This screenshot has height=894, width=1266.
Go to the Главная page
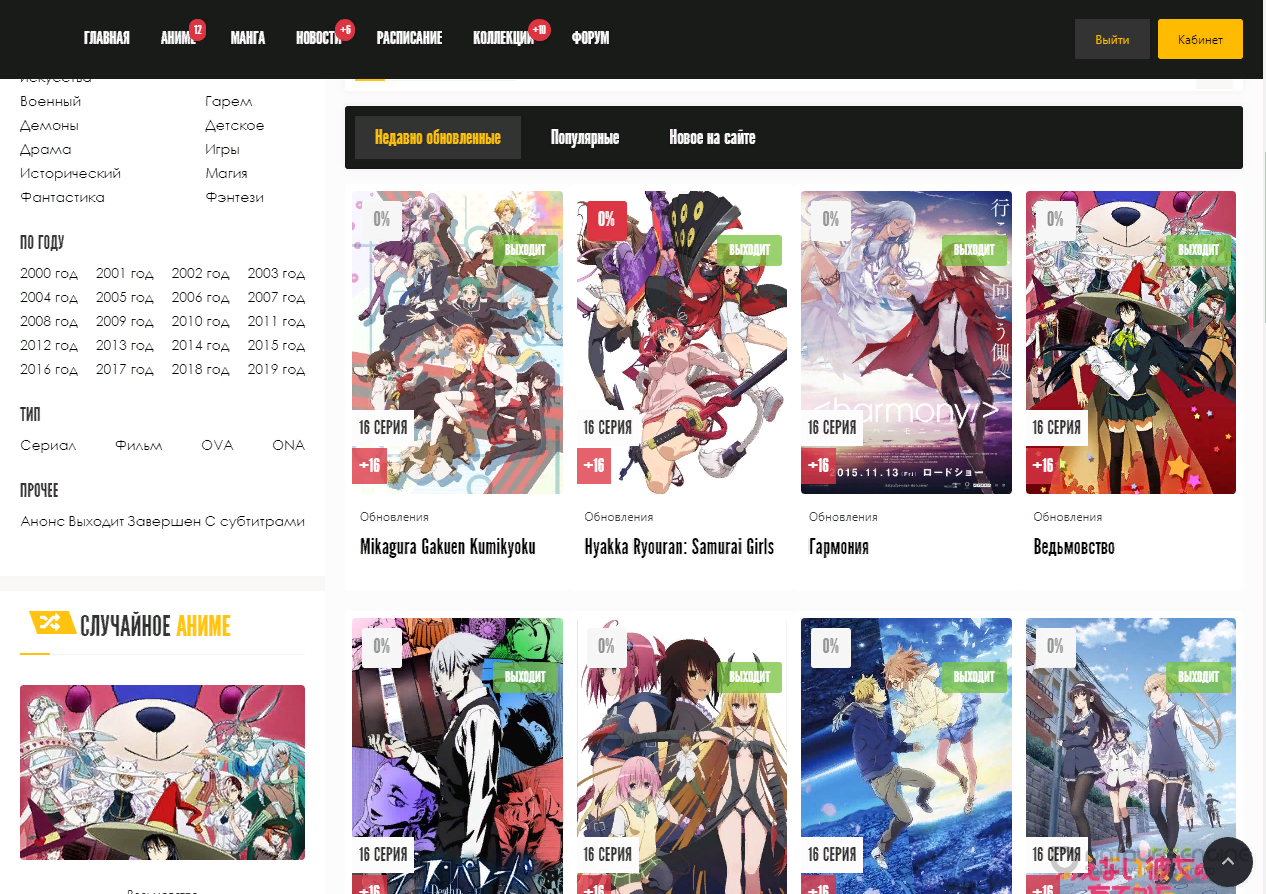(107, 38)
